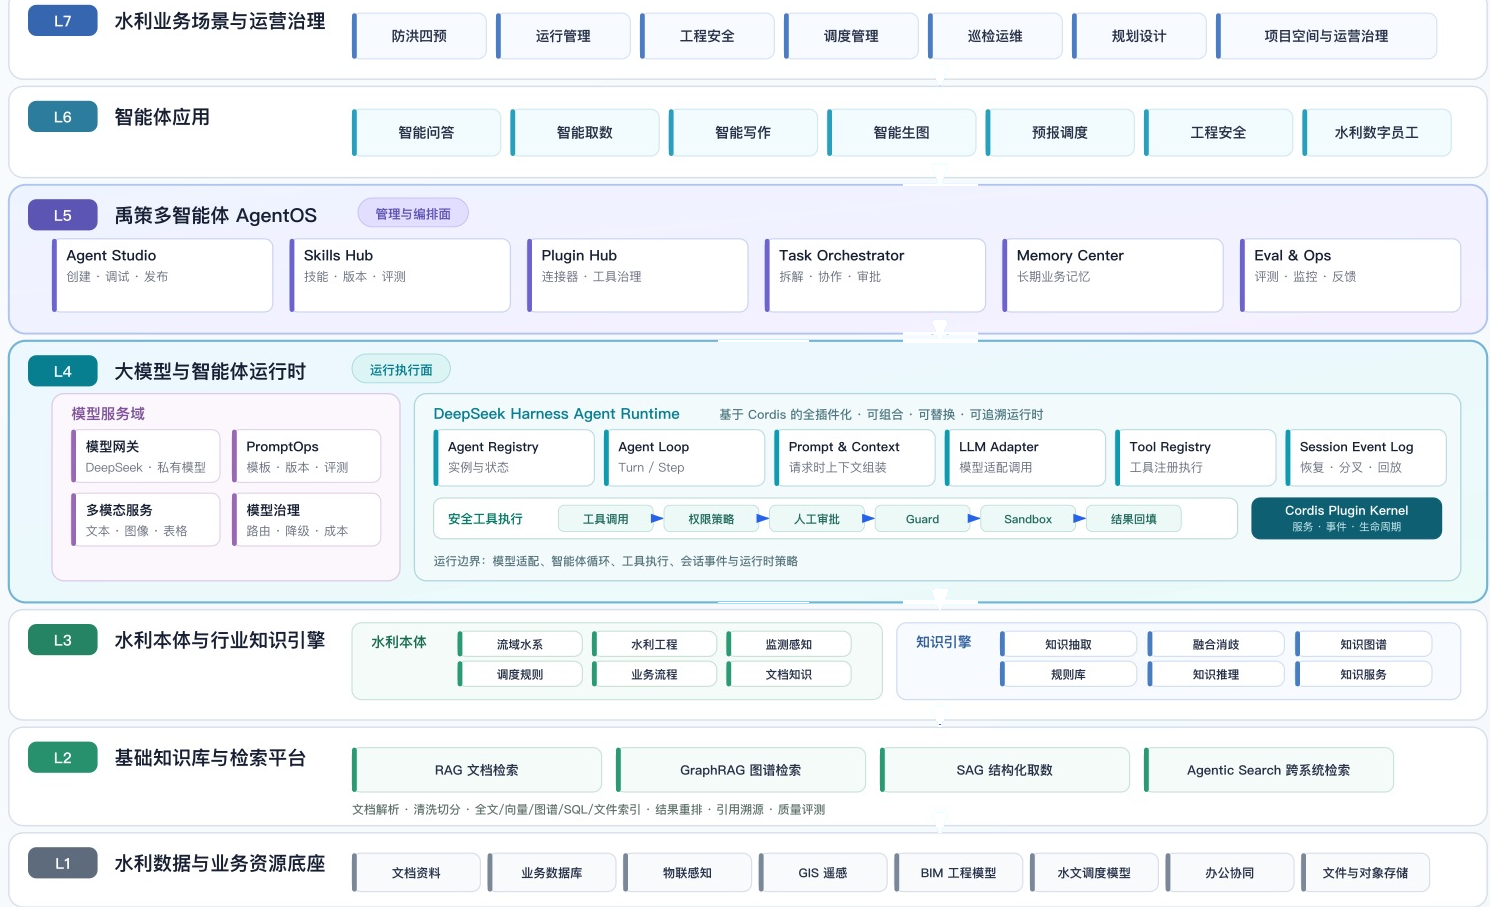Screen dimensions: 1490x907
Task: Click the Cordis Plugin Kernel block
Action: click(x=1347, y=518)
